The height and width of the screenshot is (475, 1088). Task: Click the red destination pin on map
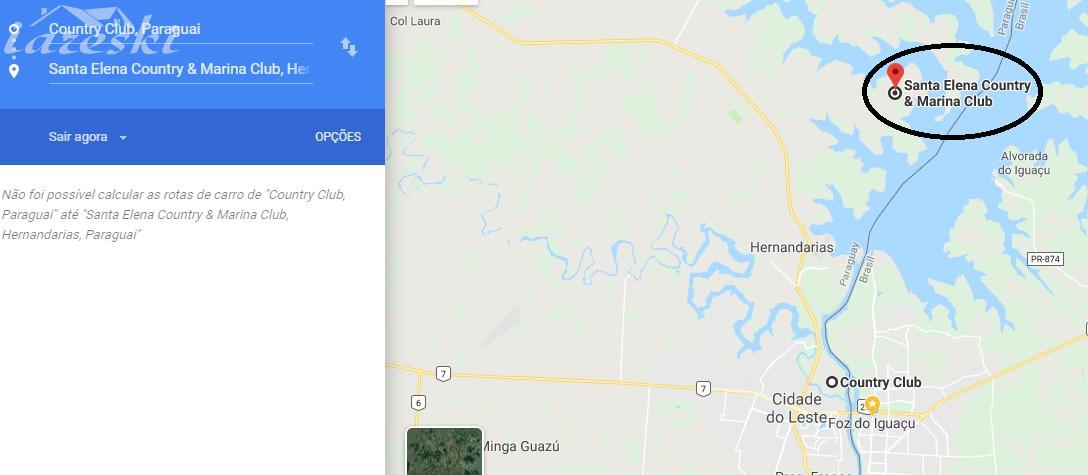click(x=896, y=75)
